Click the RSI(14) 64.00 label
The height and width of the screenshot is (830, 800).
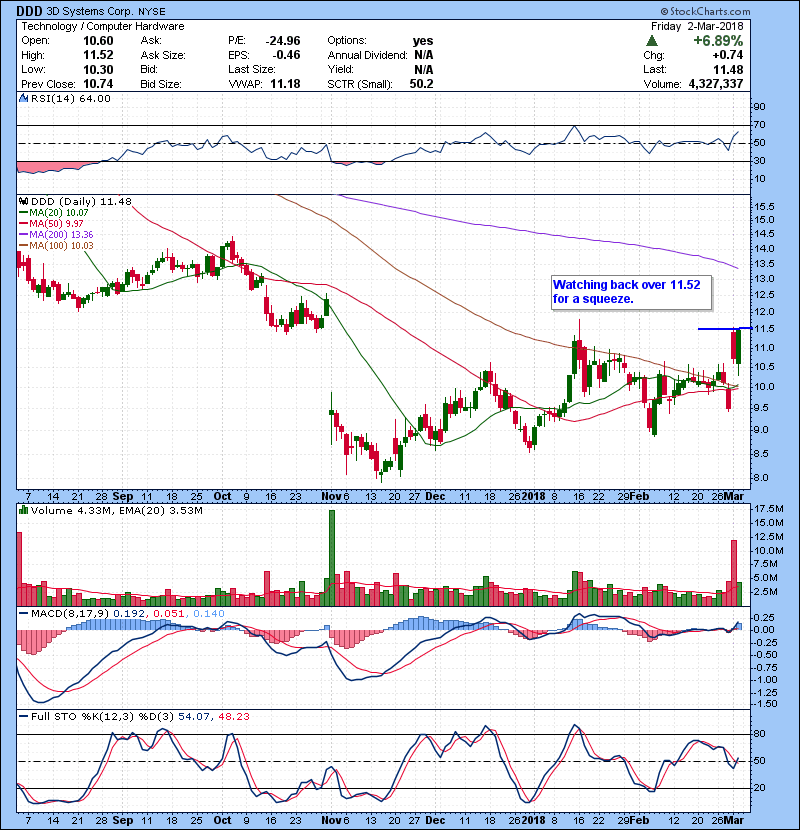(x=70, y=98)
